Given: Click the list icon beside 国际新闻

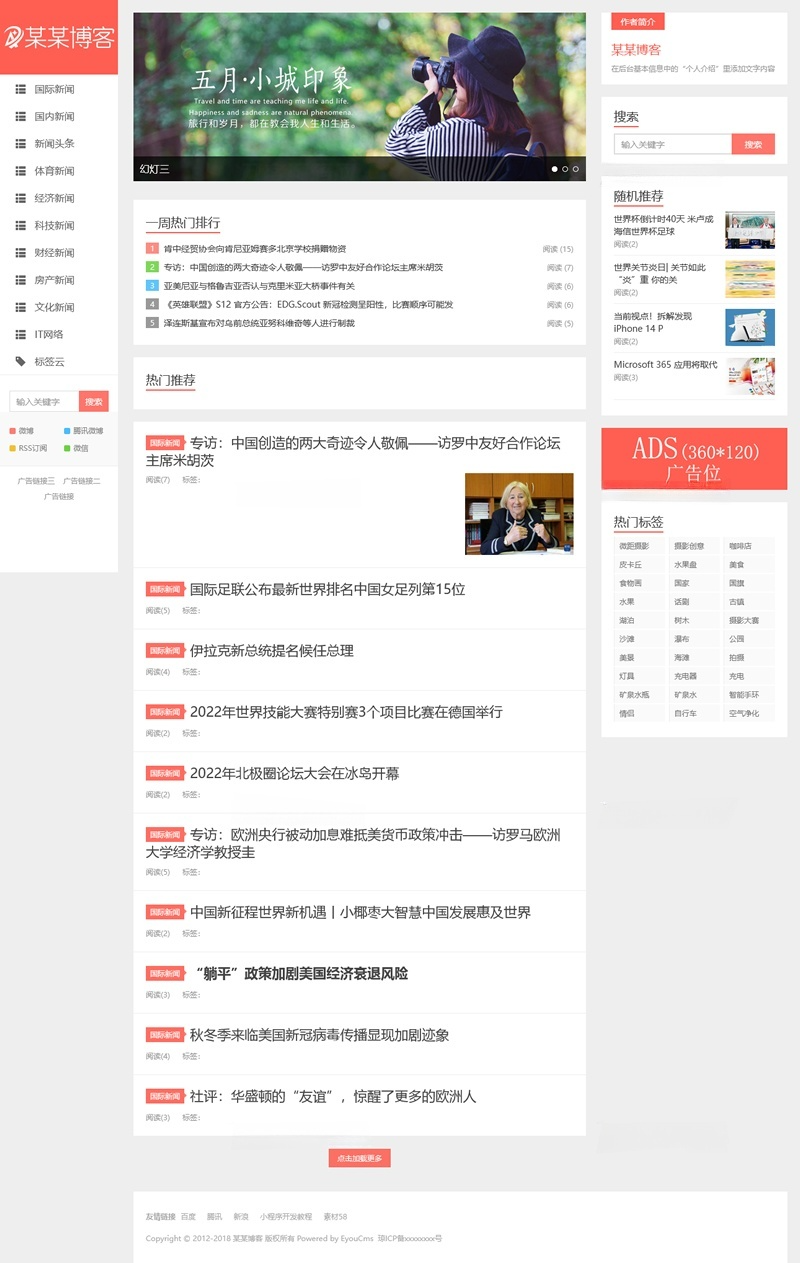Looking at the screenshot, I should [21, 89].
